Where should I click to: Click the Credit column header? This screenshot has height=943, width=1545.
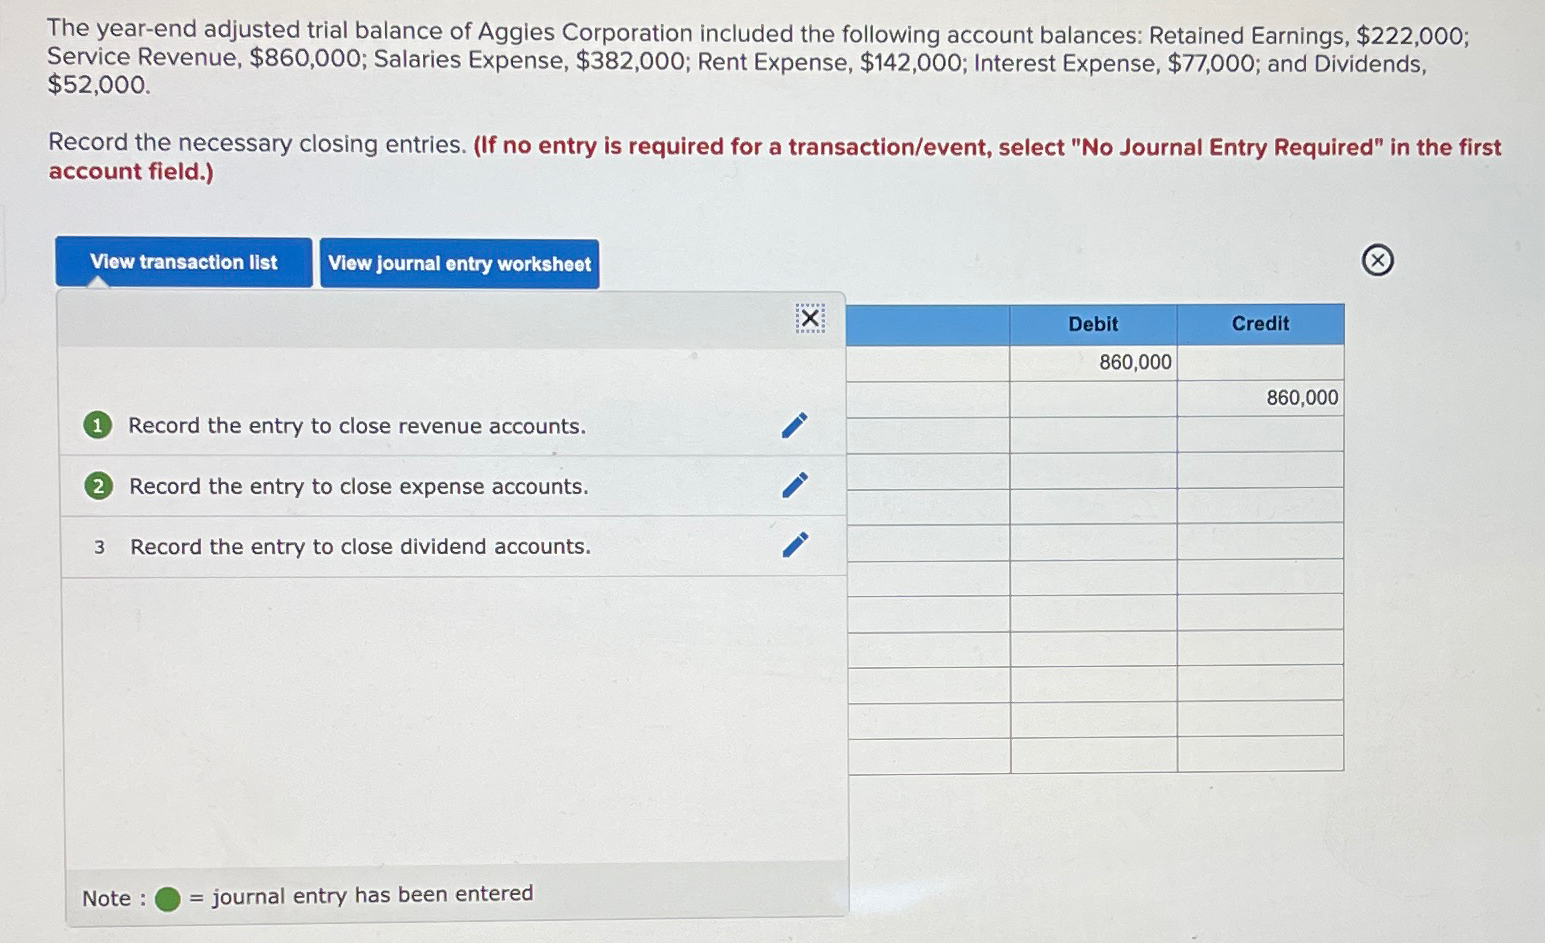click(x=1260, y=323)
